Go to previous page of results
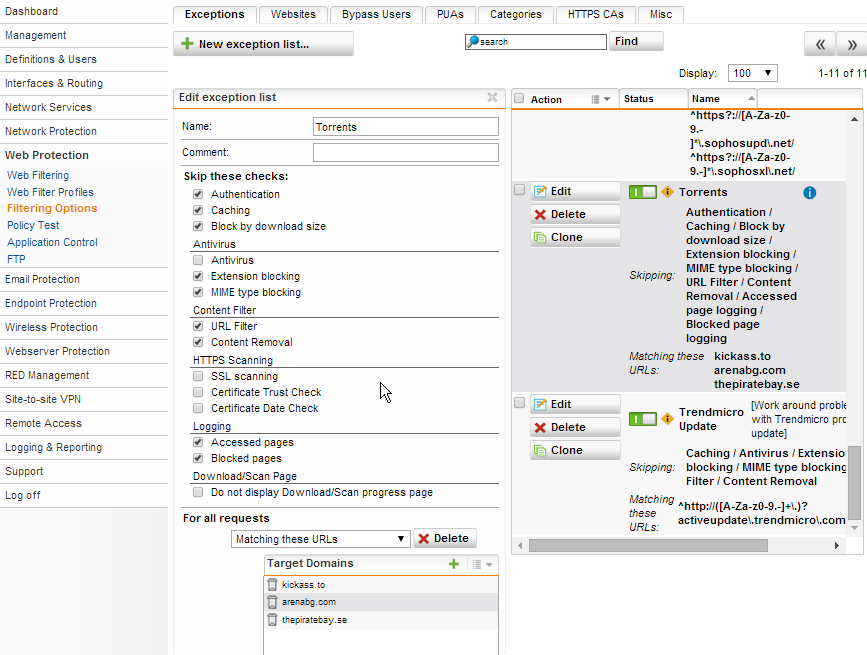 point(820,44)
